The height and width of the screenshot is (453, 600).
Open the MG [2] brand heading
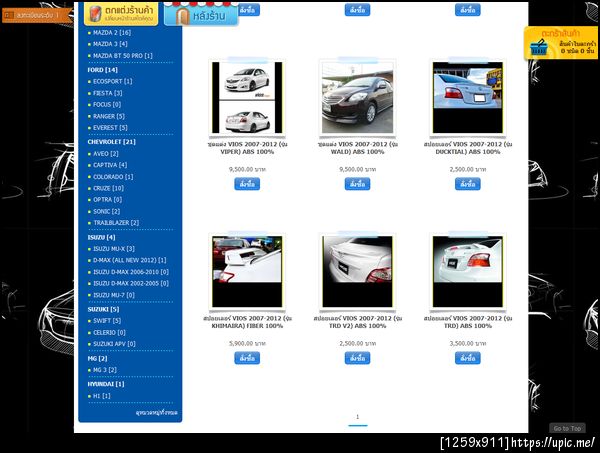[97, 358]
